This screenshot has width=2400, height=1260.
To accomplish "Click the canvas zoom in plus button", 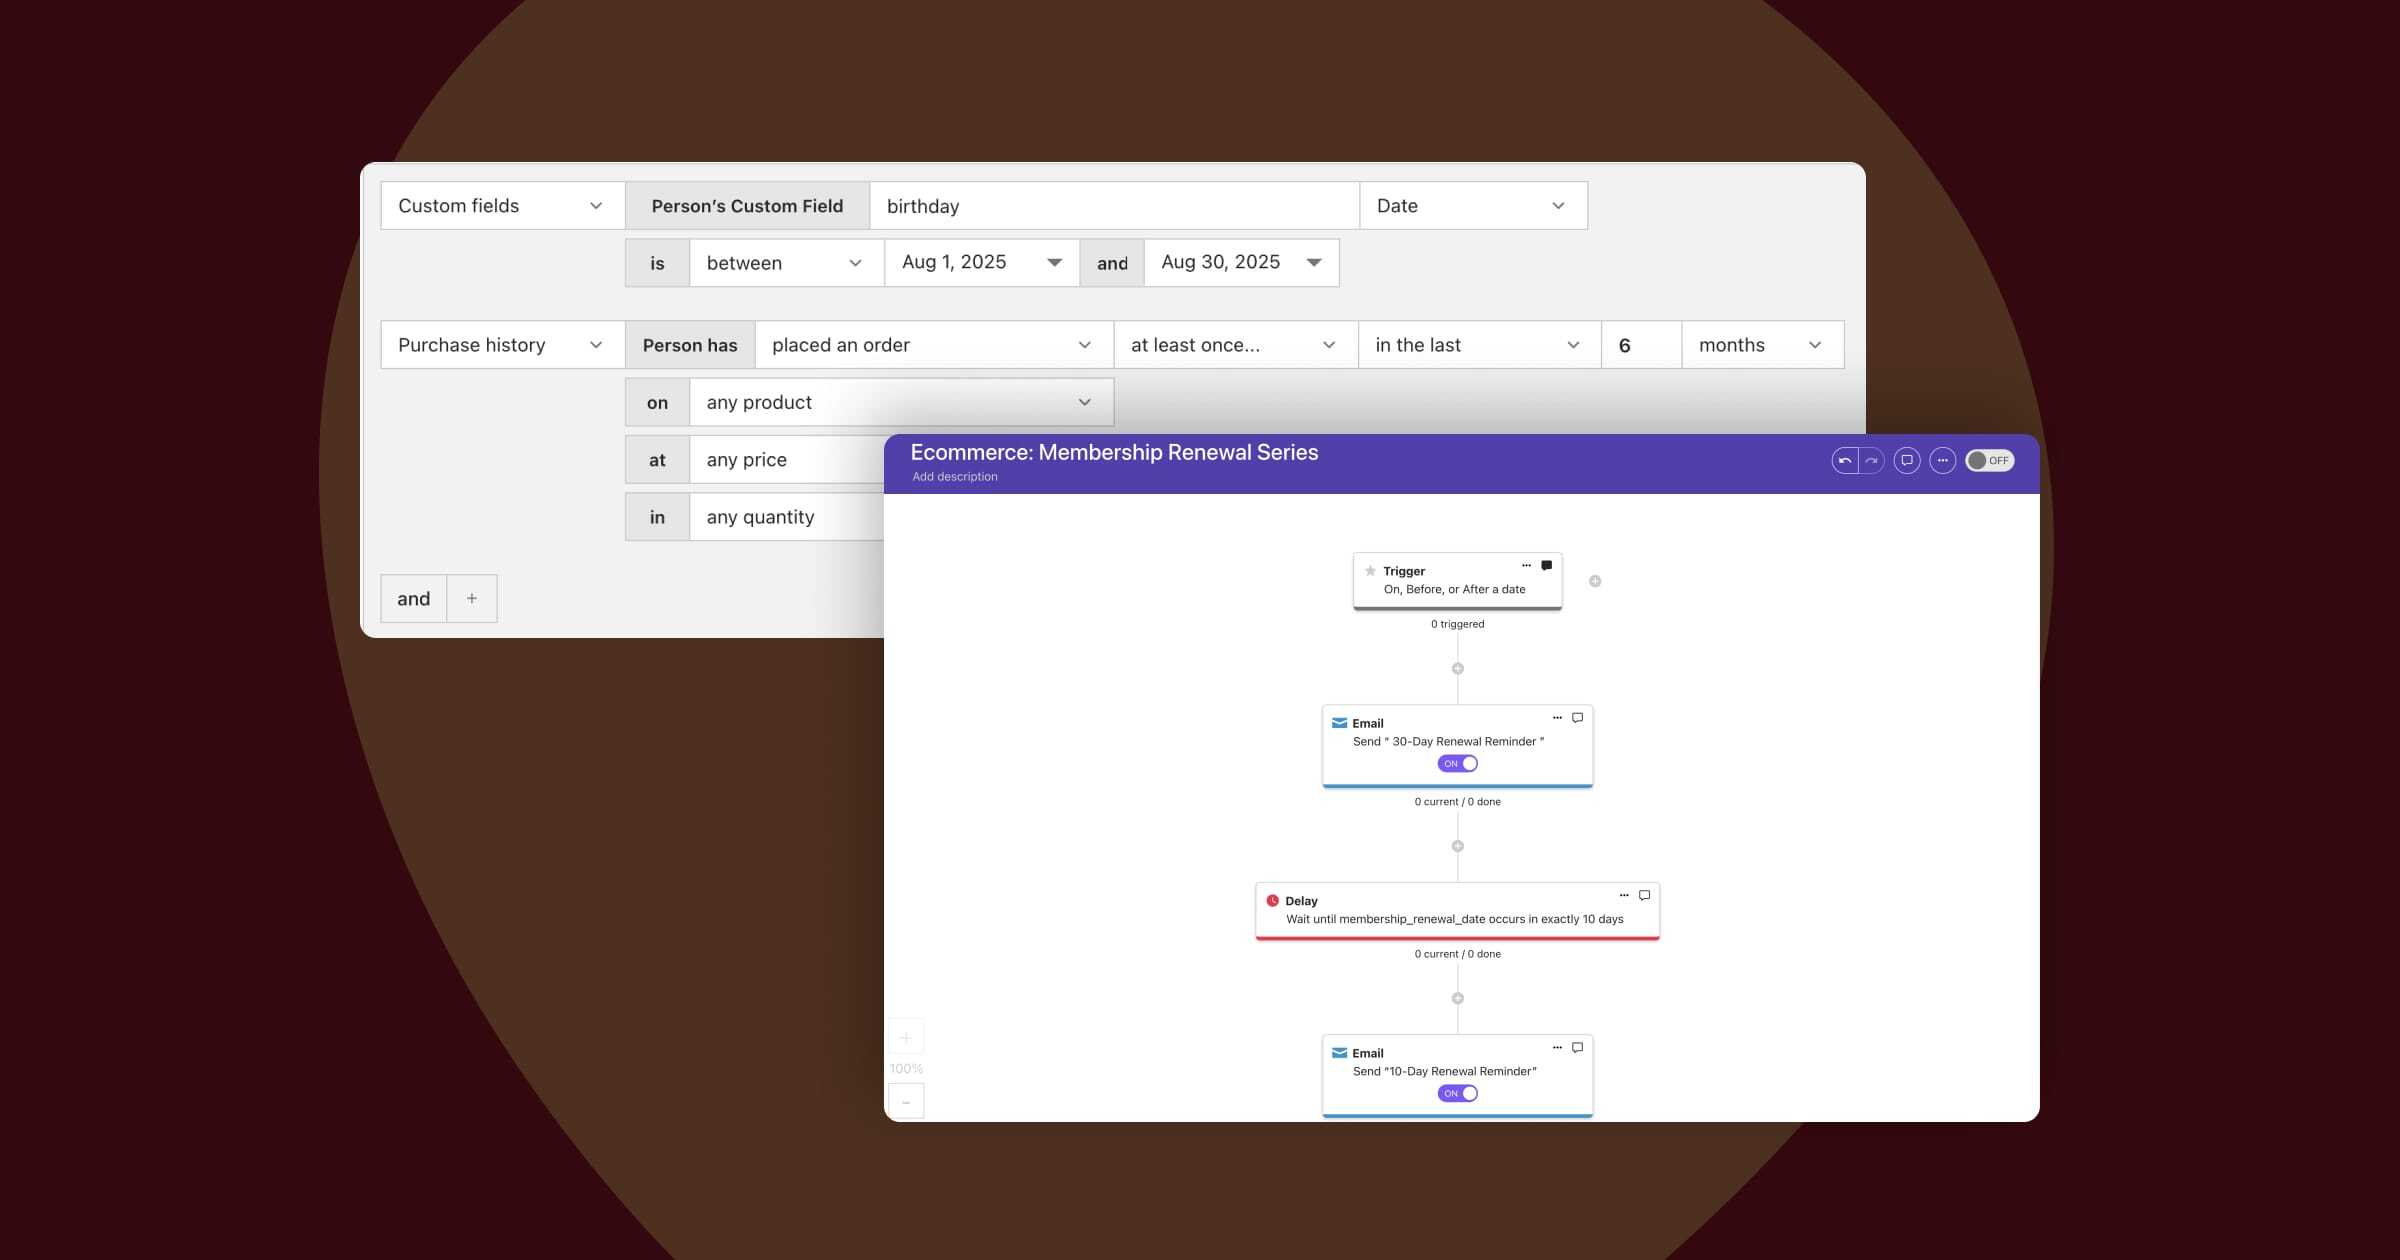I will [x=906, y=1038].
